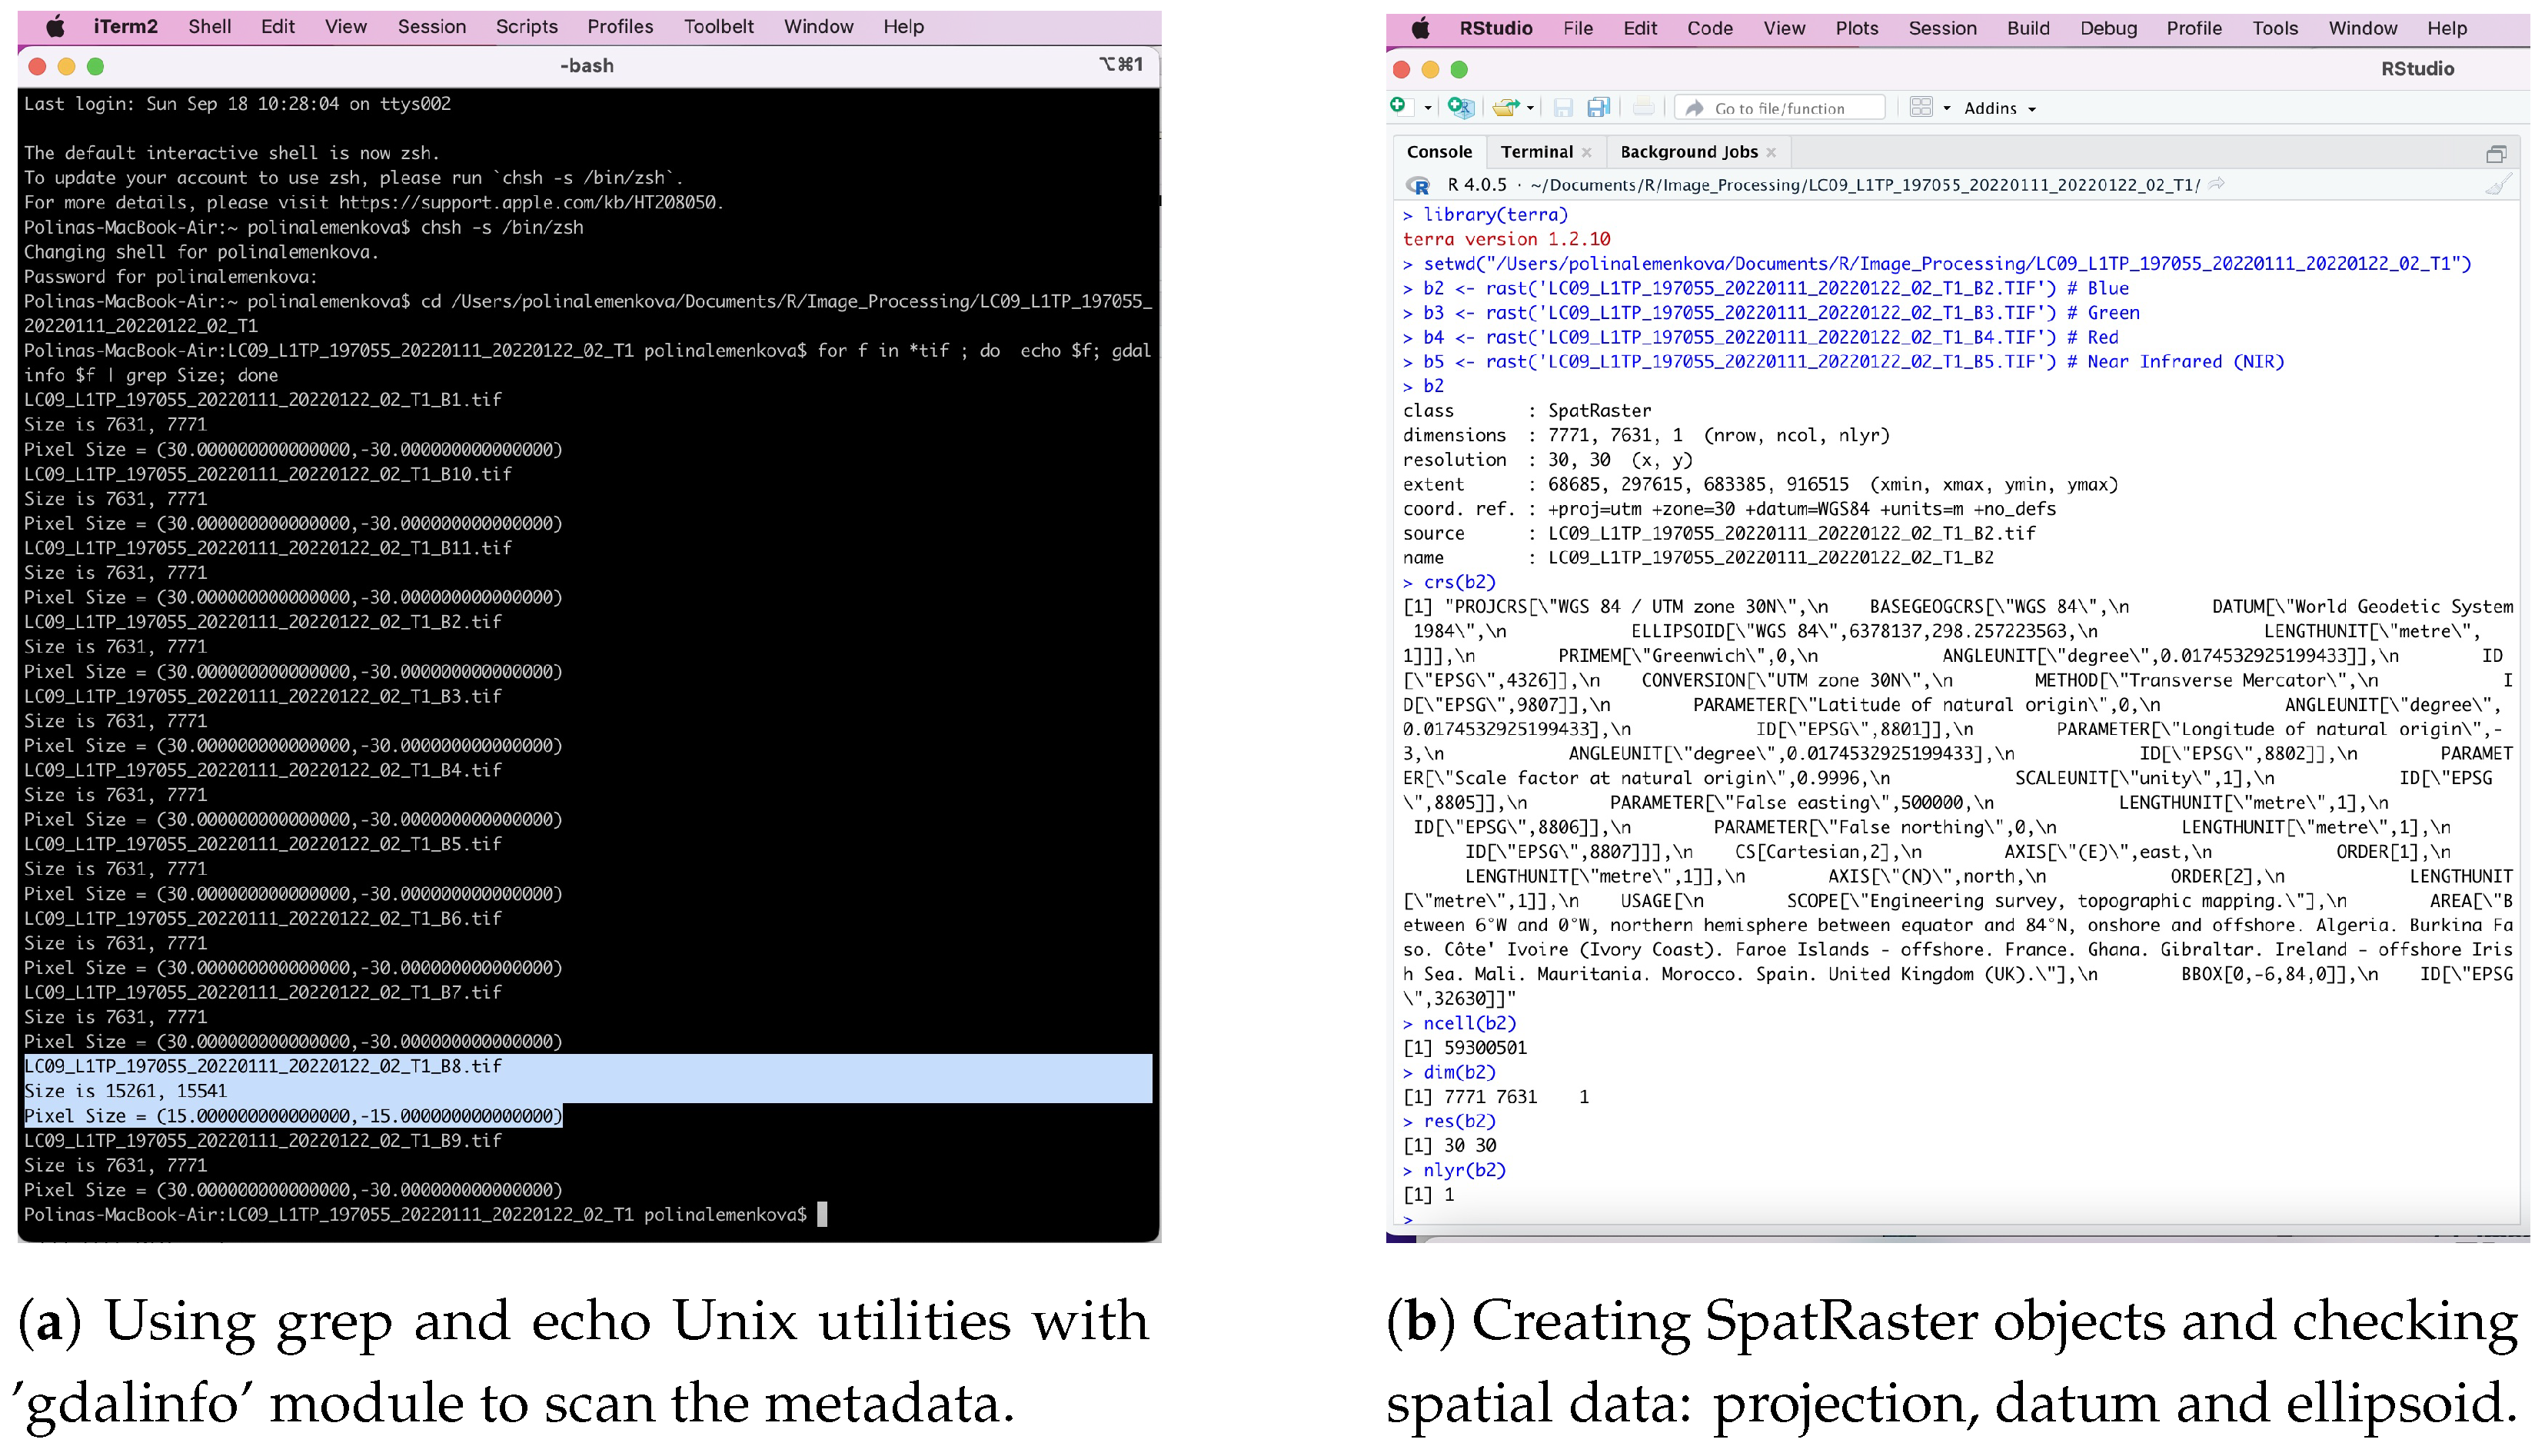The image size is (2545, 1456).
Task: Click the Go to file/function field
Action: click(1780, 108)
